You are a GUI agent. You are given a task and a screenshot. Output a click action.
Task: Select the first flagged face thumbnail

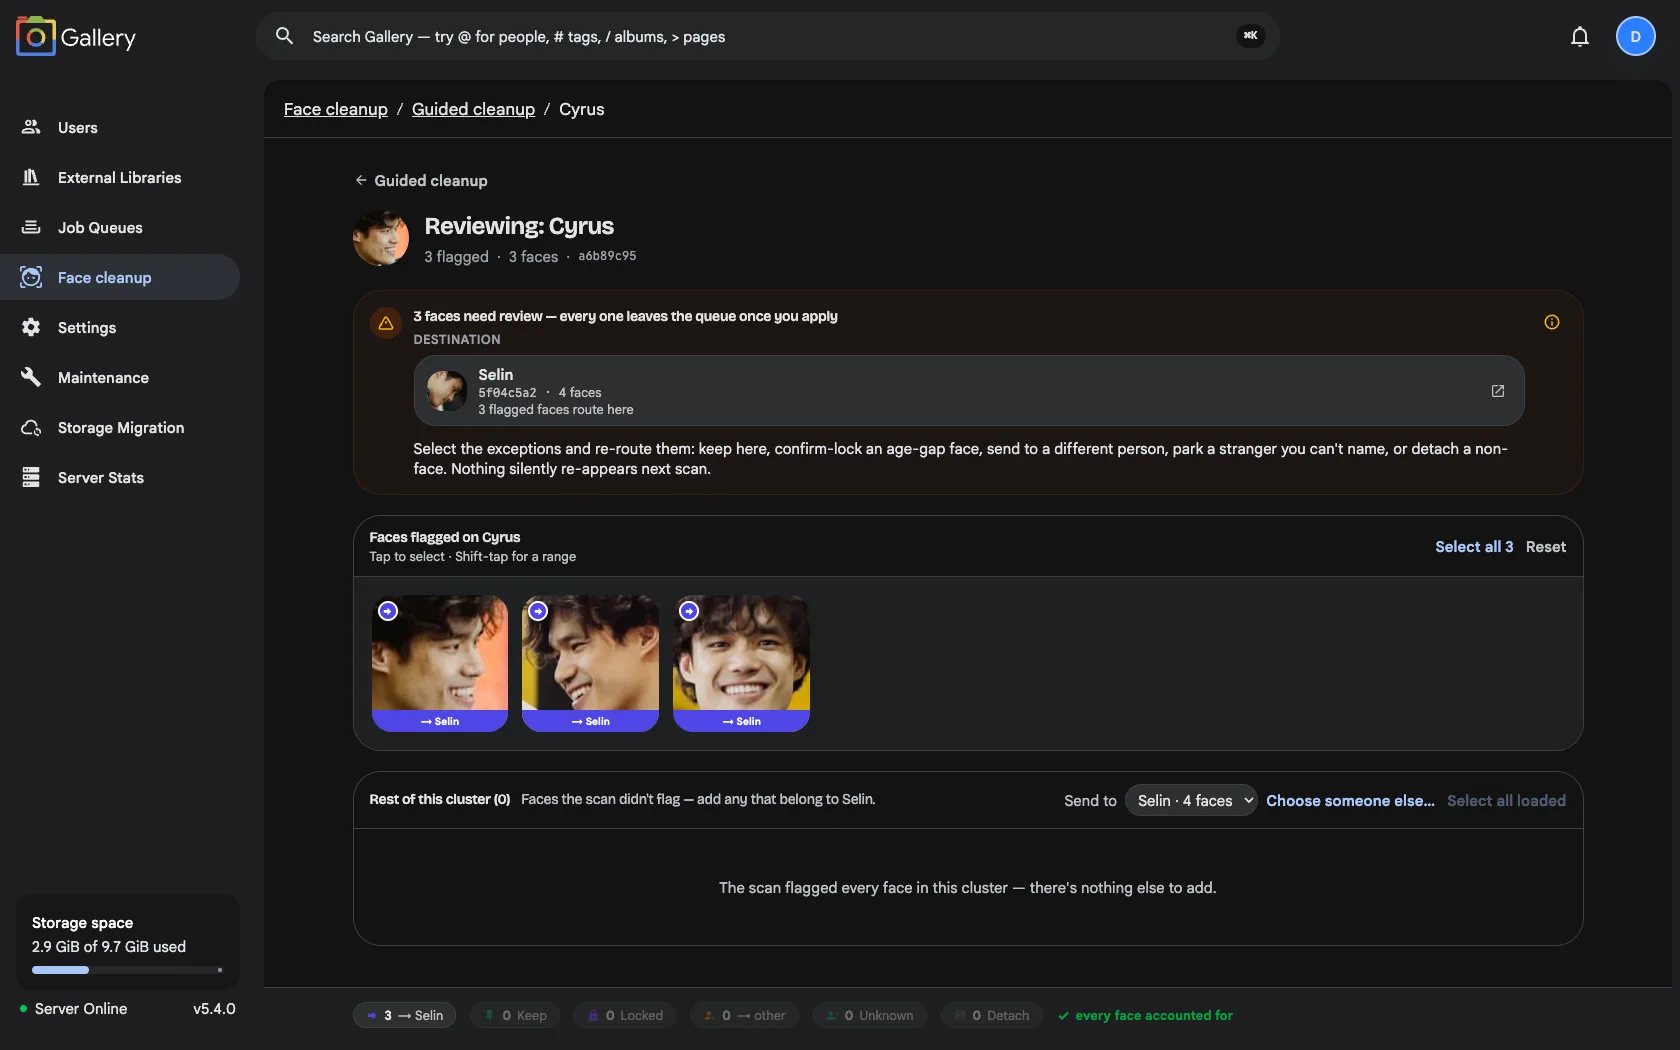(x=440, y=663)
